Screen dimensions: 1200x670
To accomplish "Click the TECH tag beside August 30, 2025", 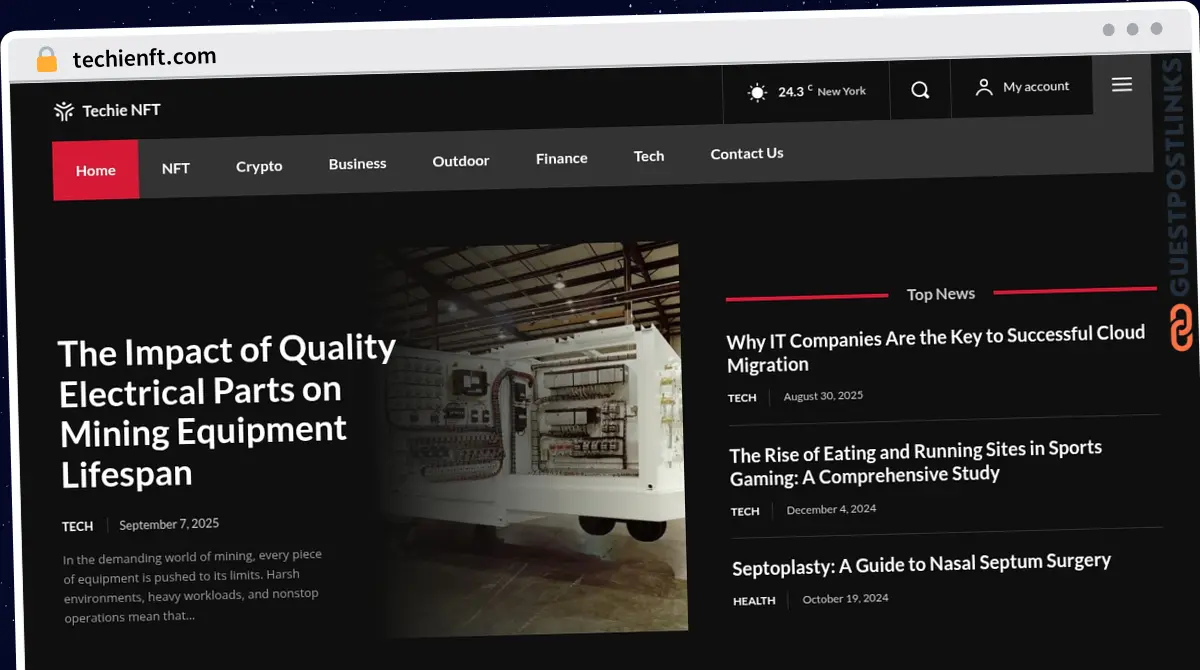I will [x=742, y=398].
